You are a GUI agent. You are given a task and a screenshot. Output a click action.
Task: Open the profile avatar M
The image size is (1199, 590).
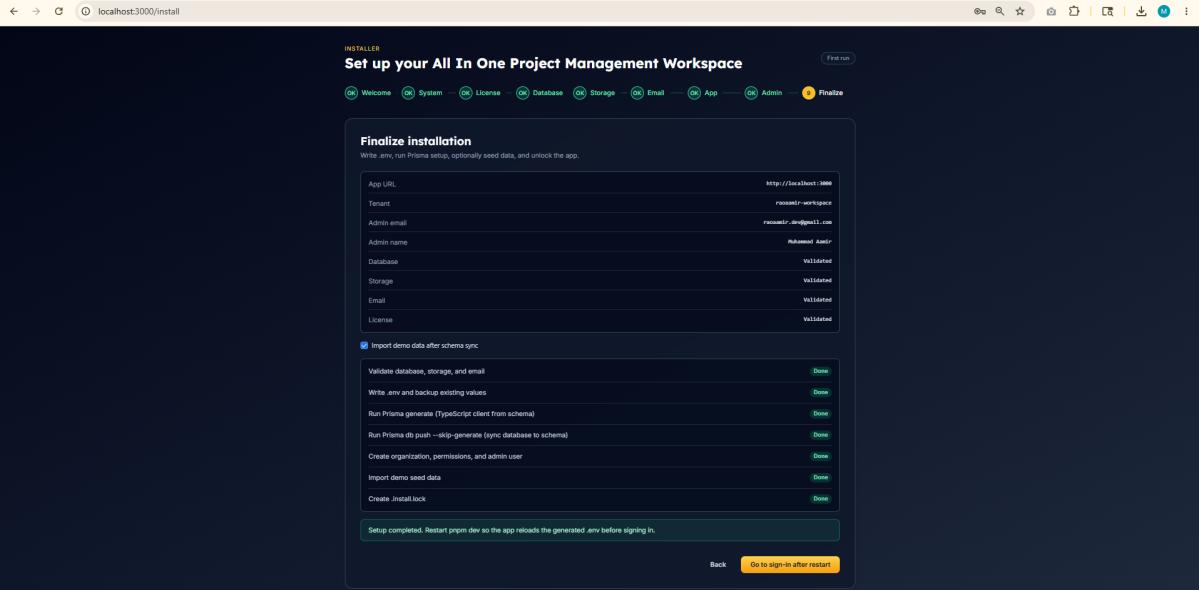[1164, 11]
